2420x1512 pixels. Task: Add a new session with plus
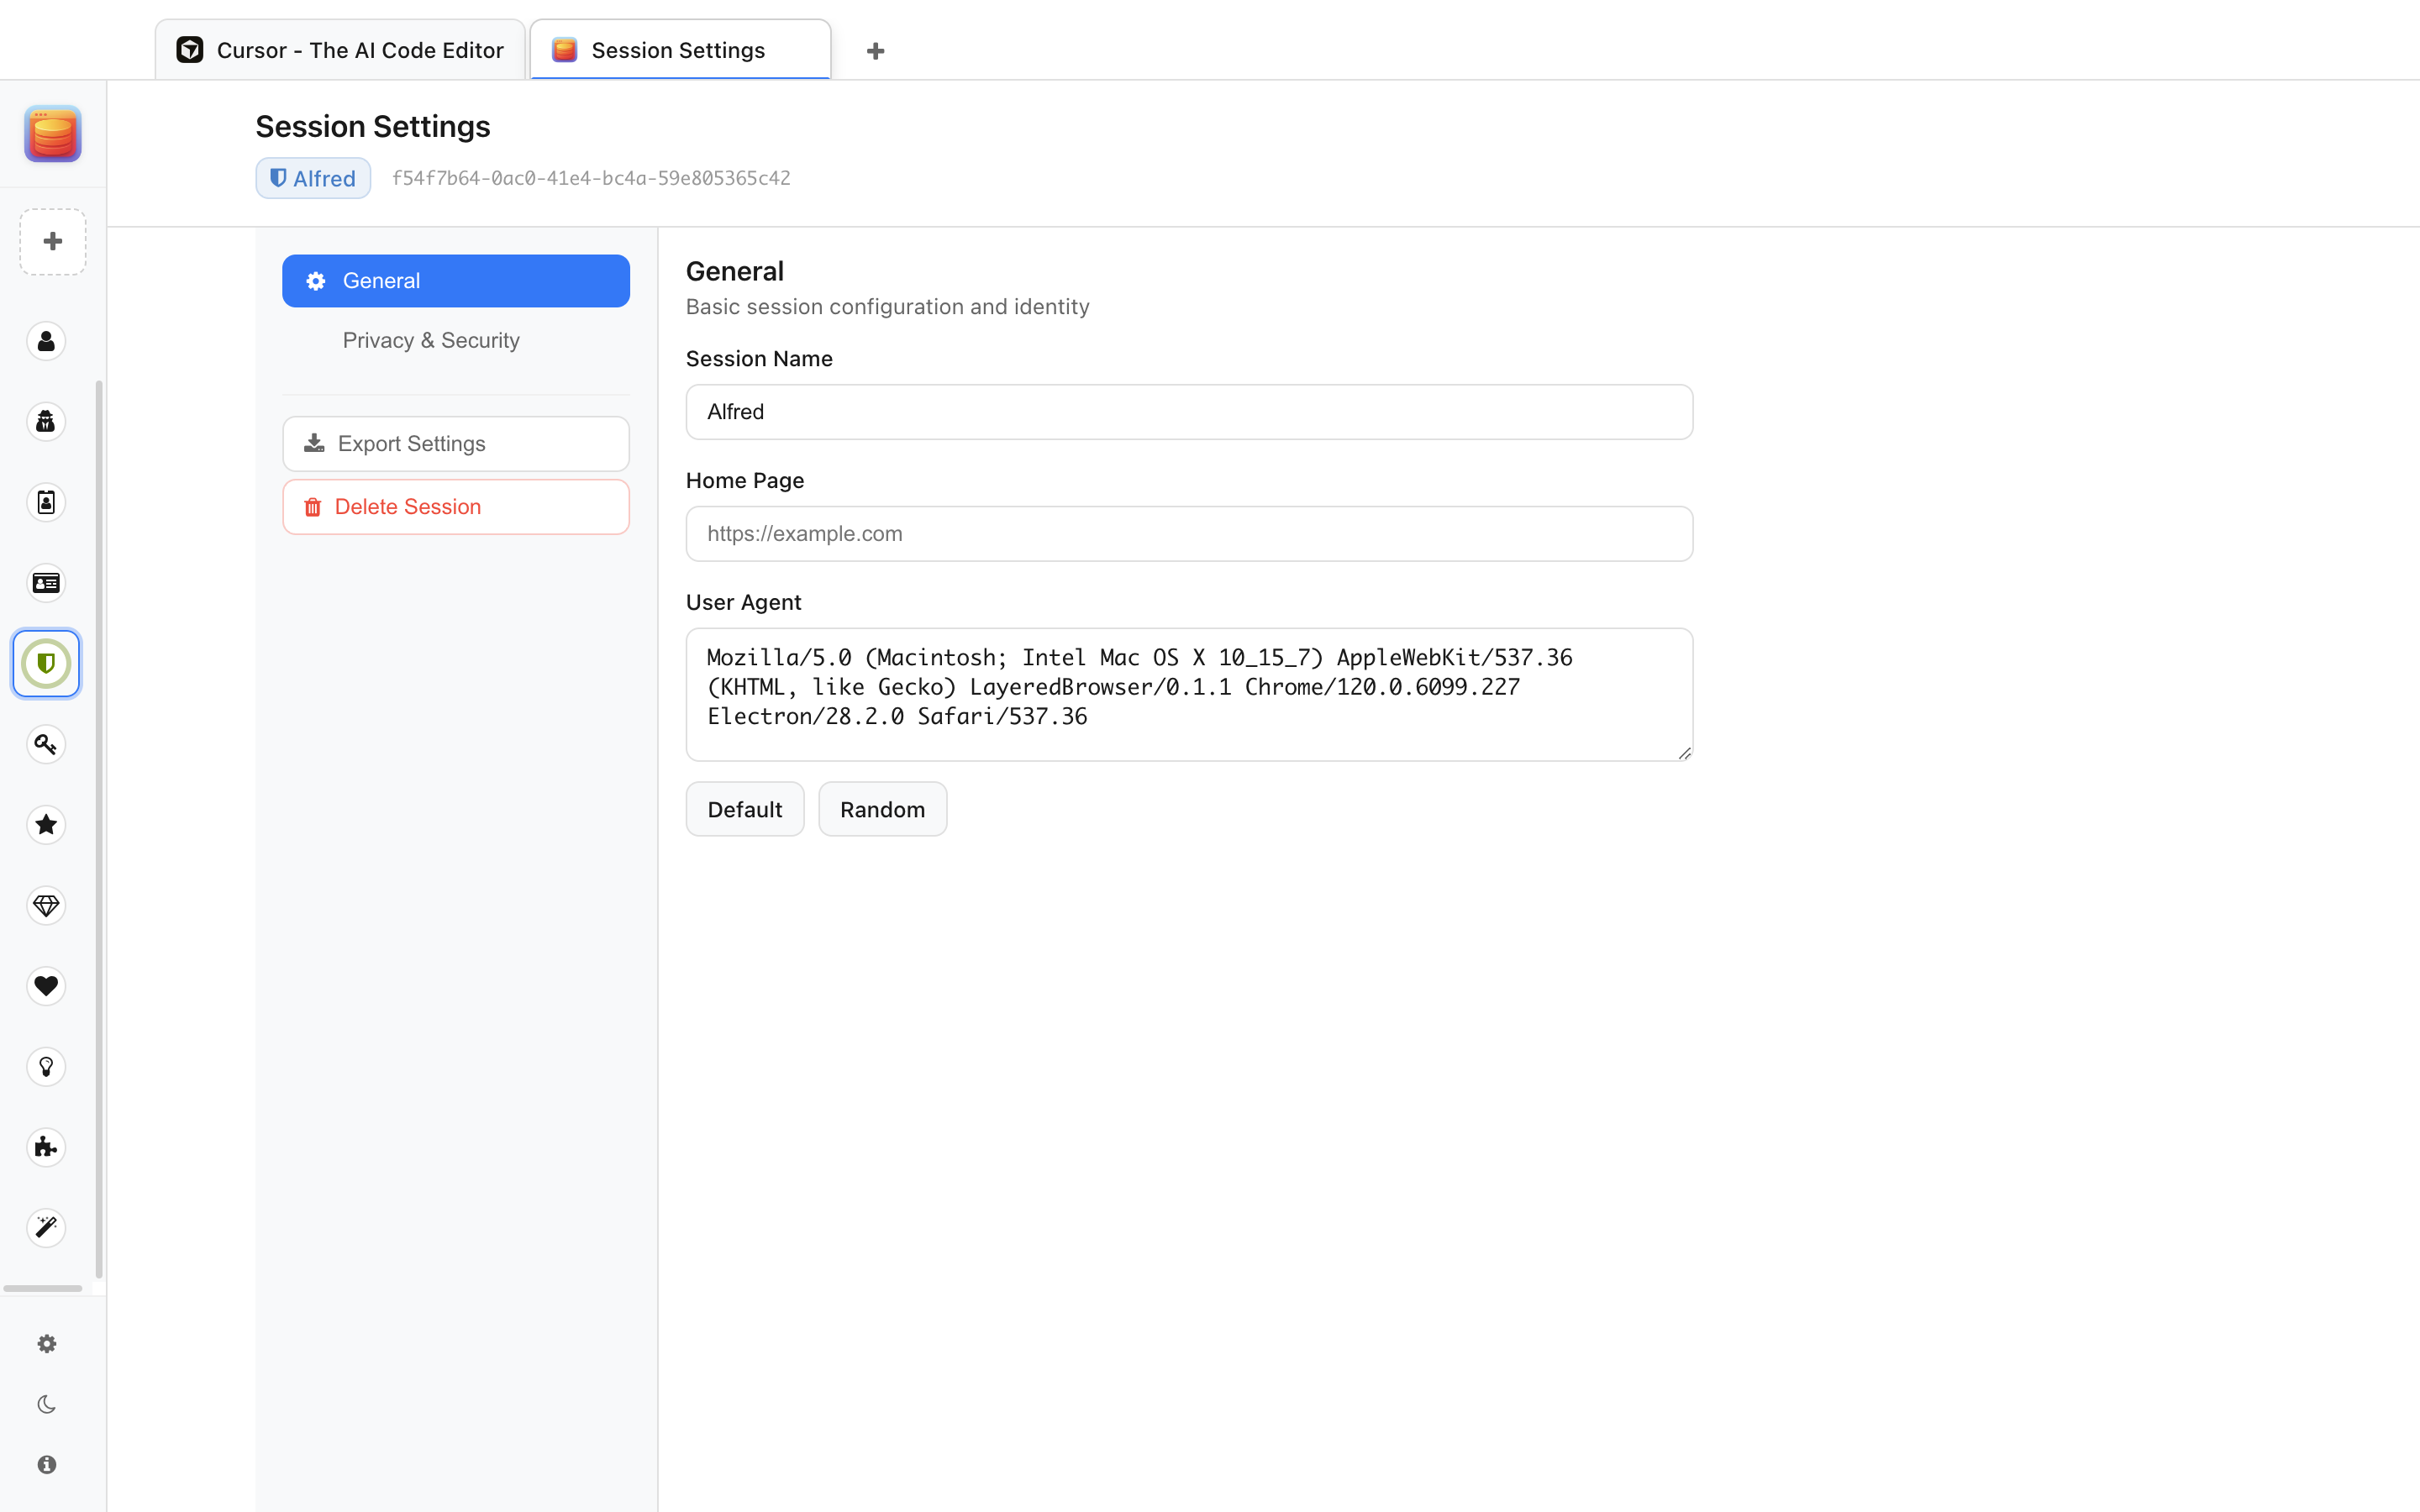coord(52,241)
